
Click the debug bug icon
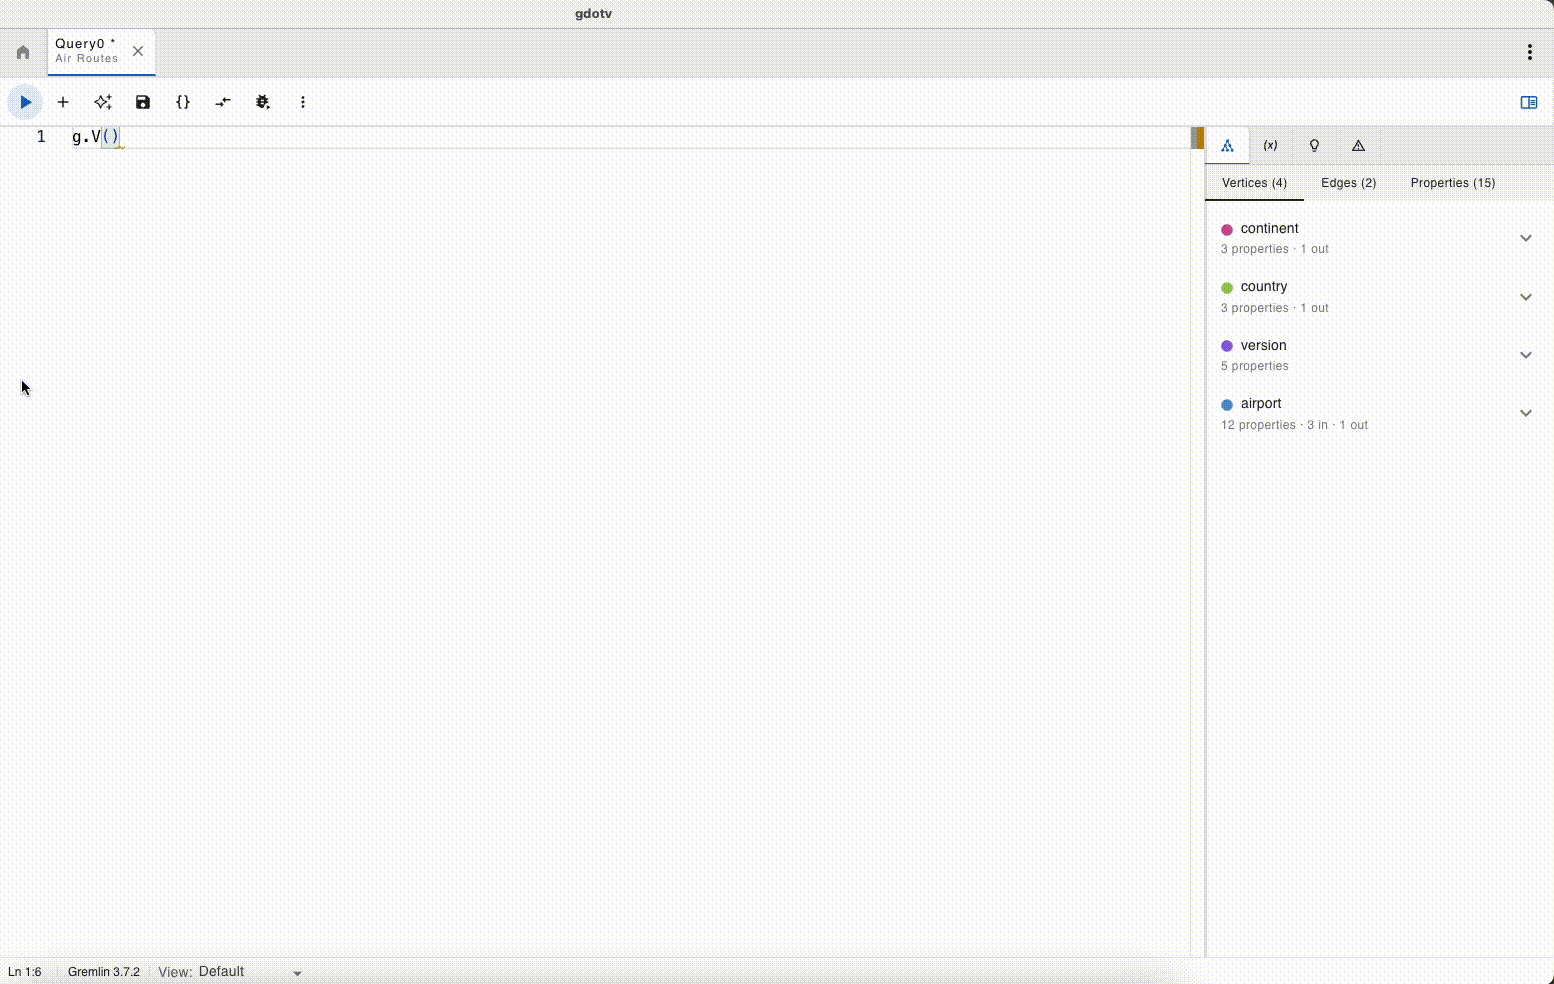(x=263, y=102)
